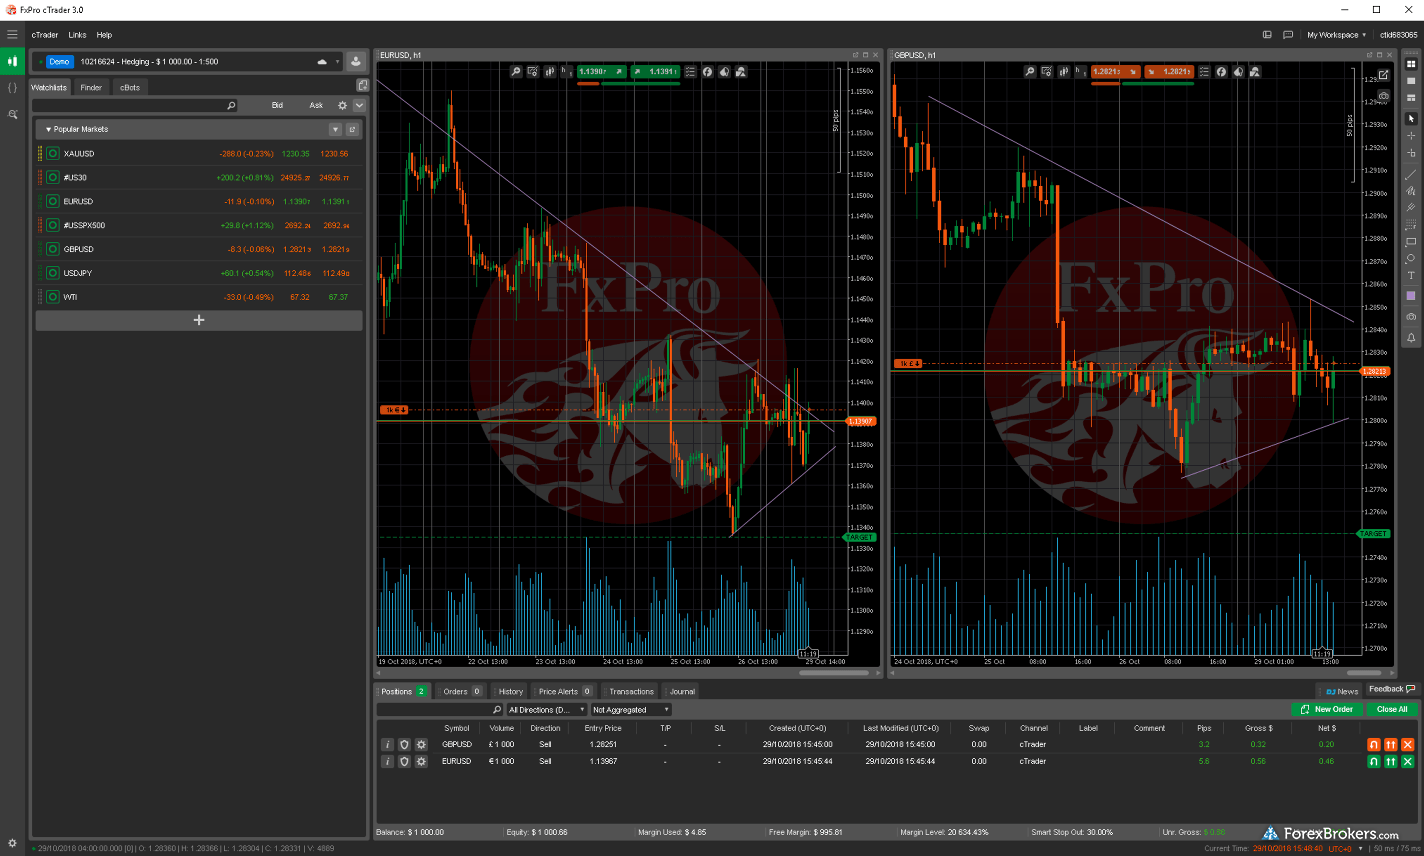Click the zoom magnifier icon on EURUSD chart

[x=516, y=71]
